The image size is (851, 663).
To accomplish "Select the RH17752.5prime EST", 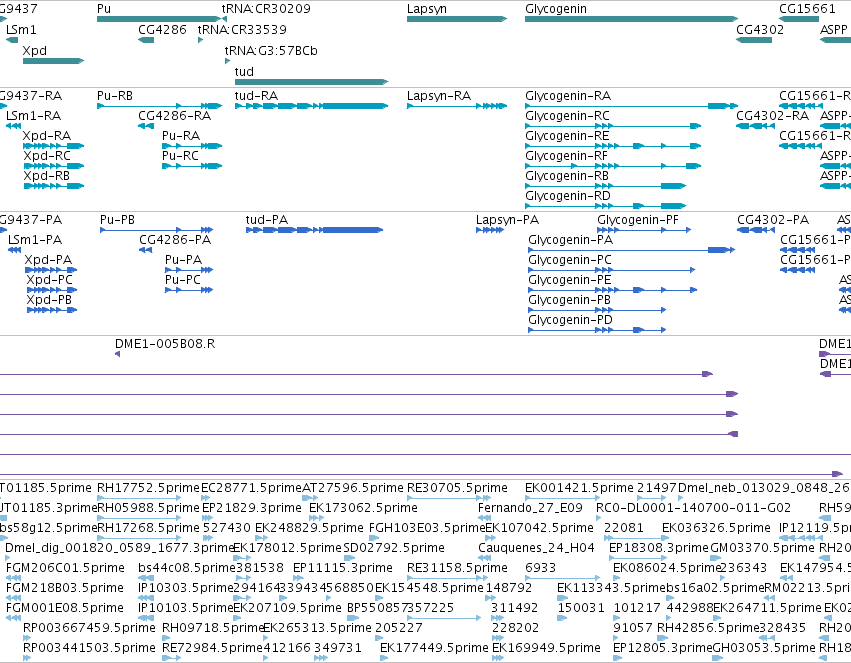I will [140, 498].
